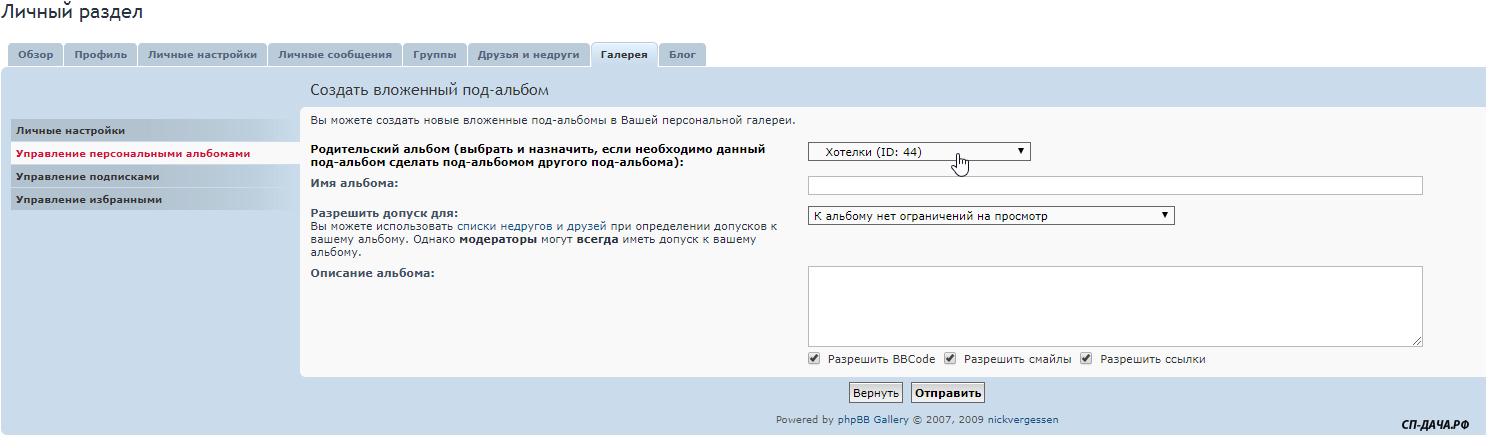1486x447 pixels.
Task: Click the Имя альбома text field
Action: [x=1114, y=186]
